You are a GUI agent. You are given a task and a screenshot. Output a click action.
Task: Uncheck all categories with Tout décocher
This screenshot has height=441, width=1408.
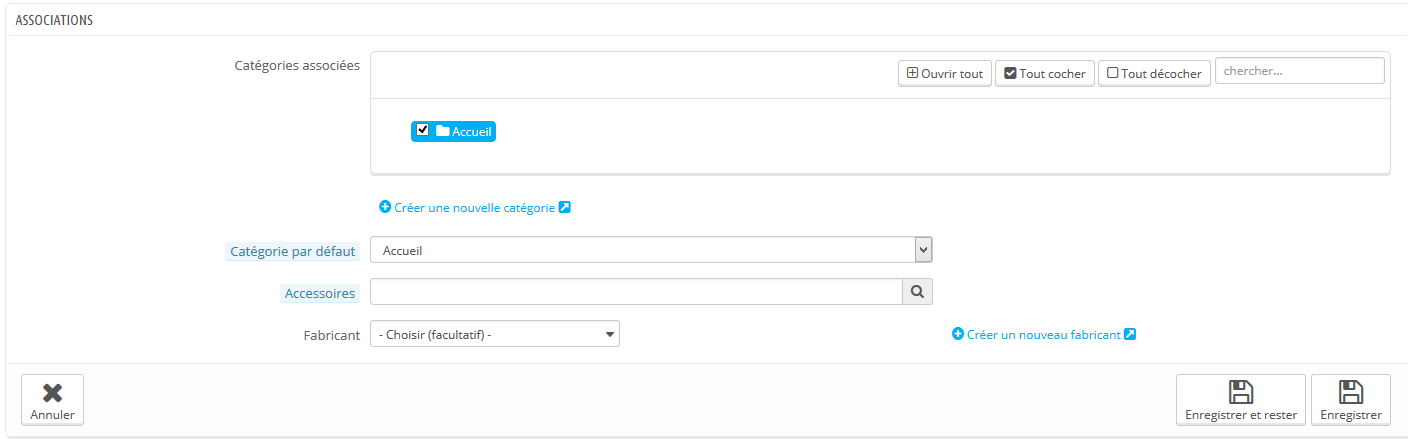click(x=1154, y=73)
